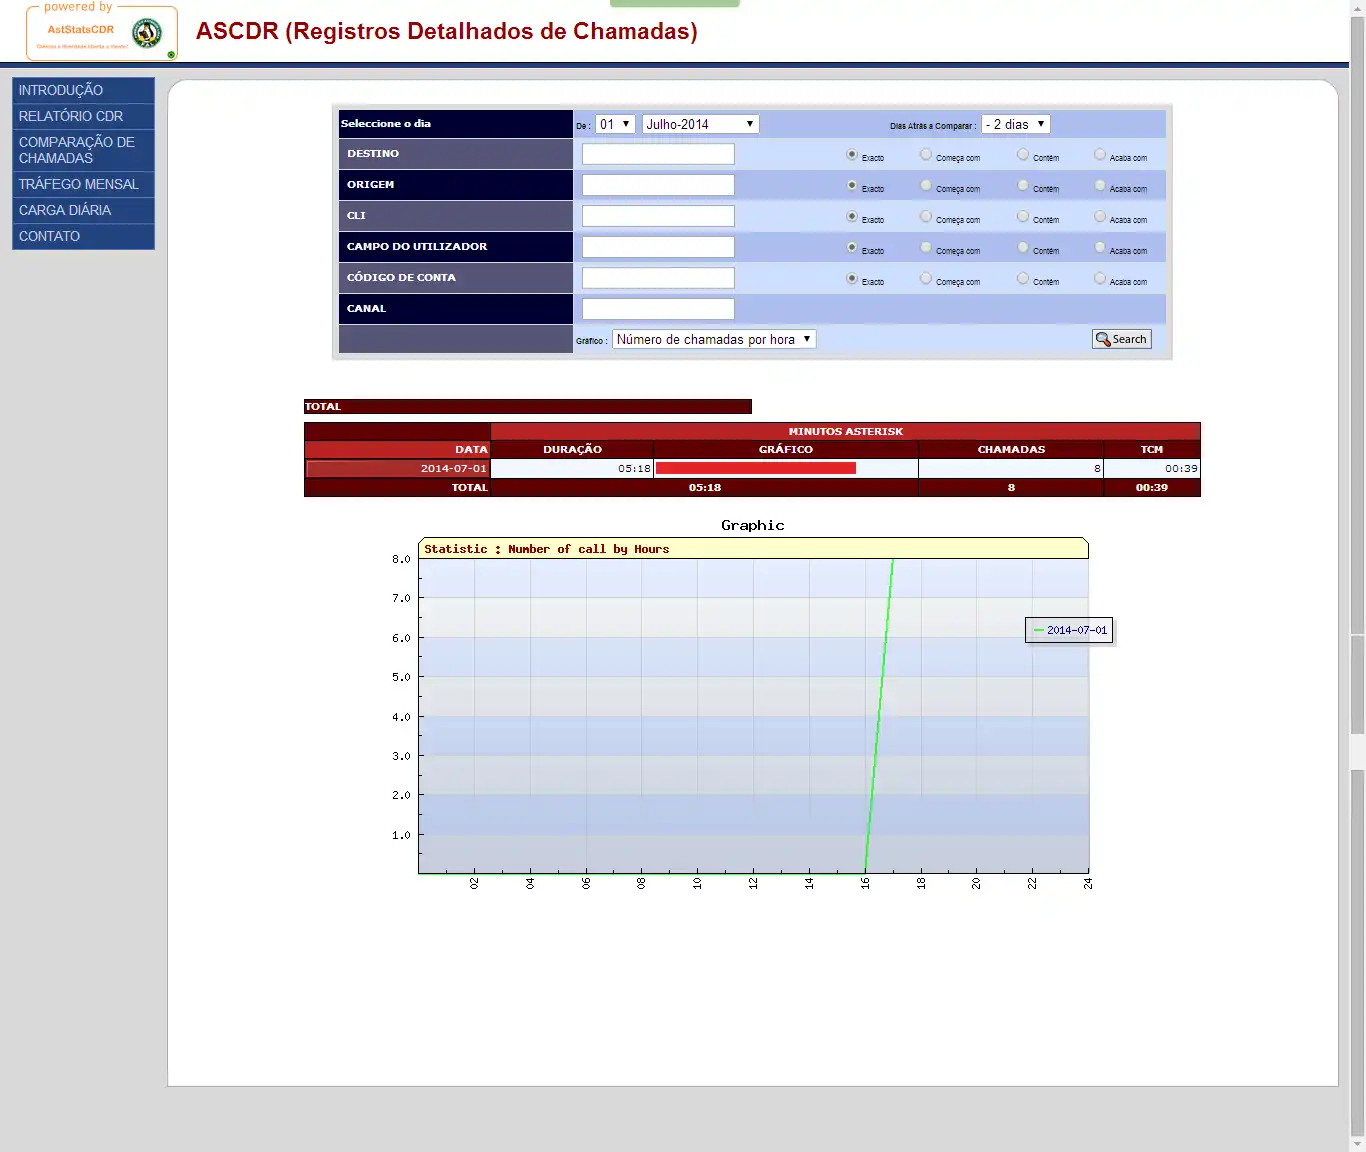
Task: Expand the '- 2 dias' comparison dropdown
Action: pyautogui.click(x=1016, y=124)
